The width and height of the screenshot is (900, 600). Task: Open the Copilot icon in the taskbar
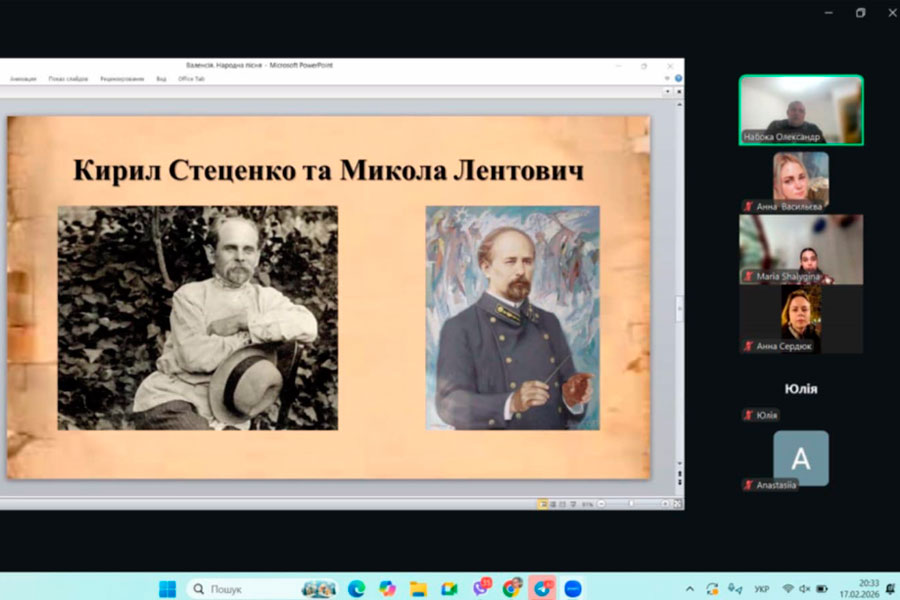point(387,589)
